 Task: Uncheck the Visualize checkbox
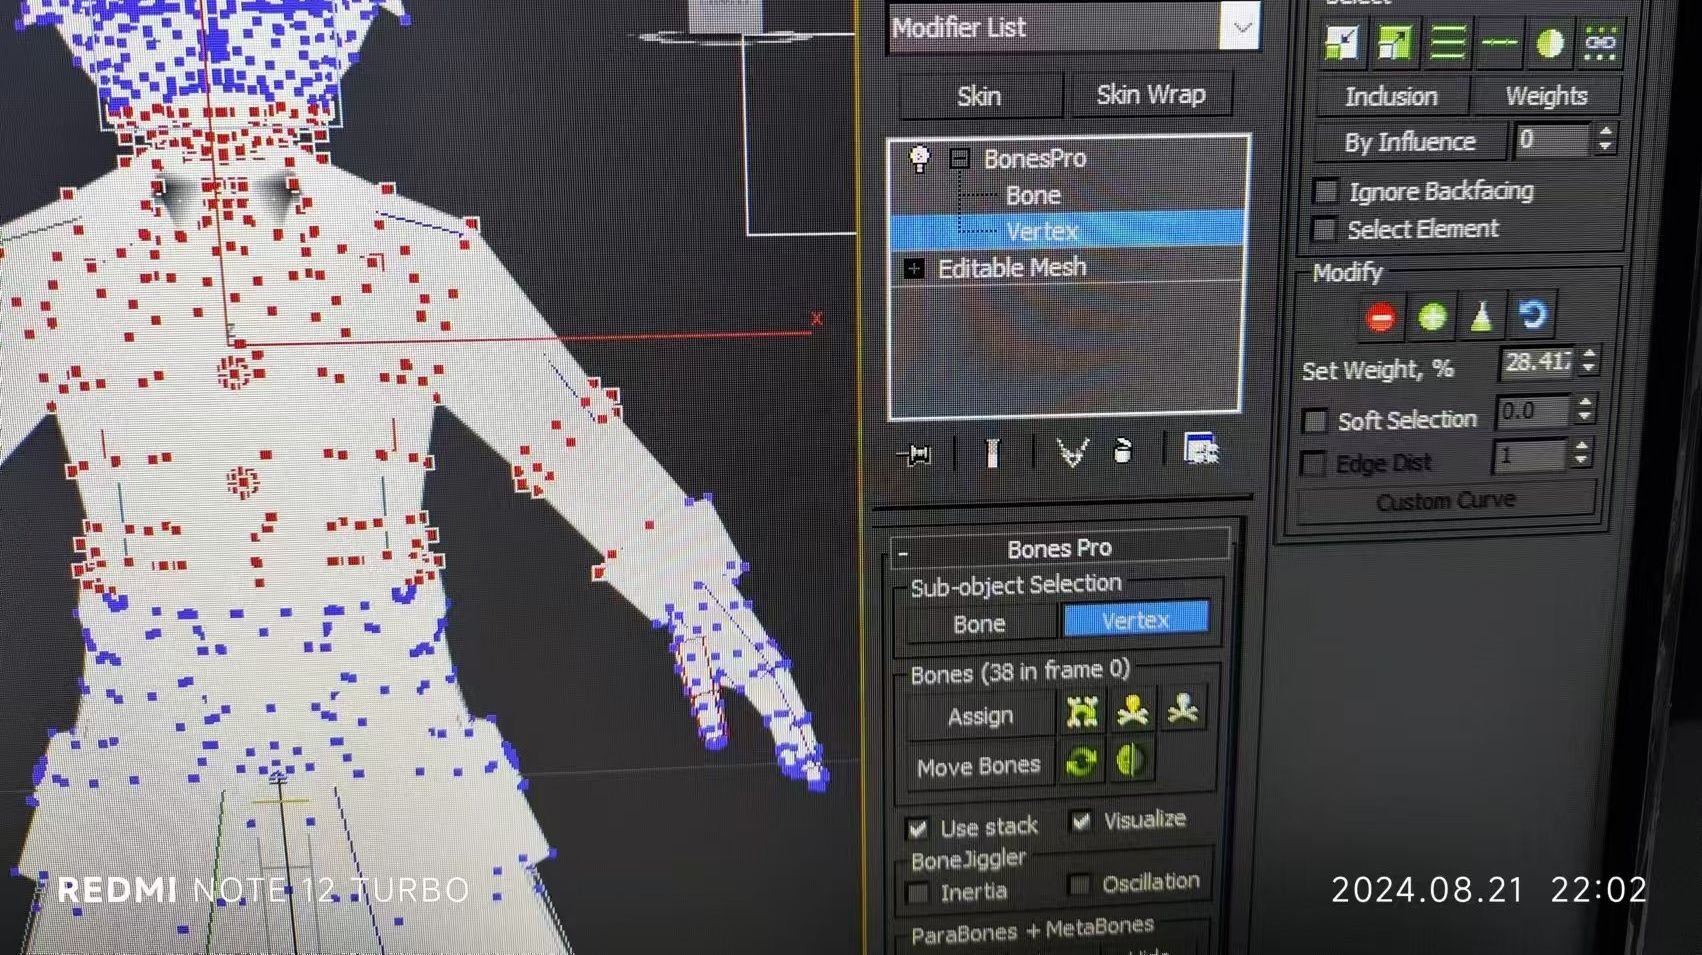coord(1080,822)
